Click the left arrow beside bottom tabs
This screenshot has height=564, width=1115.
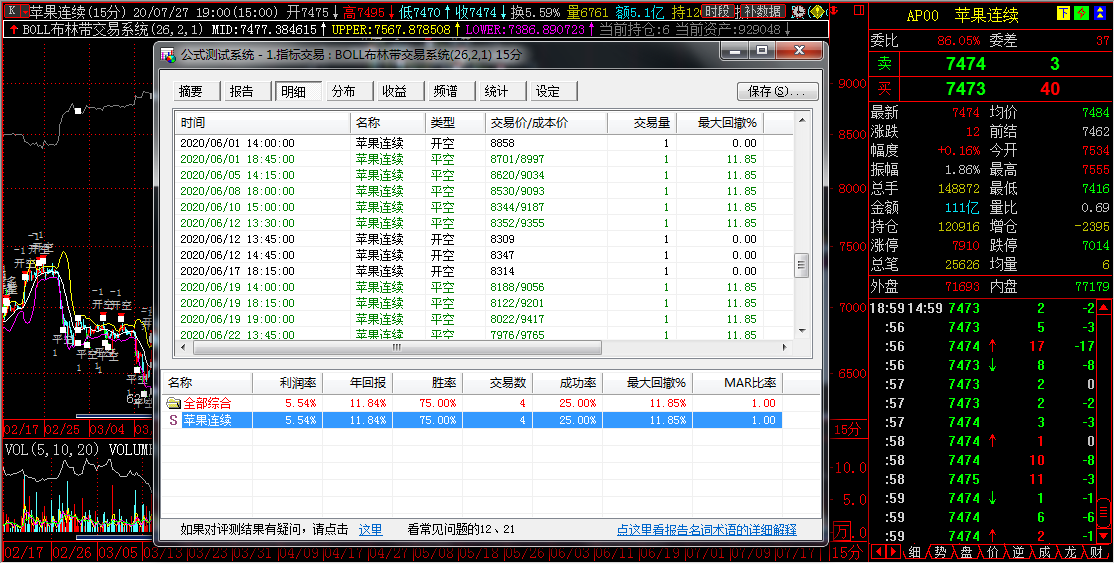point(878,552)
